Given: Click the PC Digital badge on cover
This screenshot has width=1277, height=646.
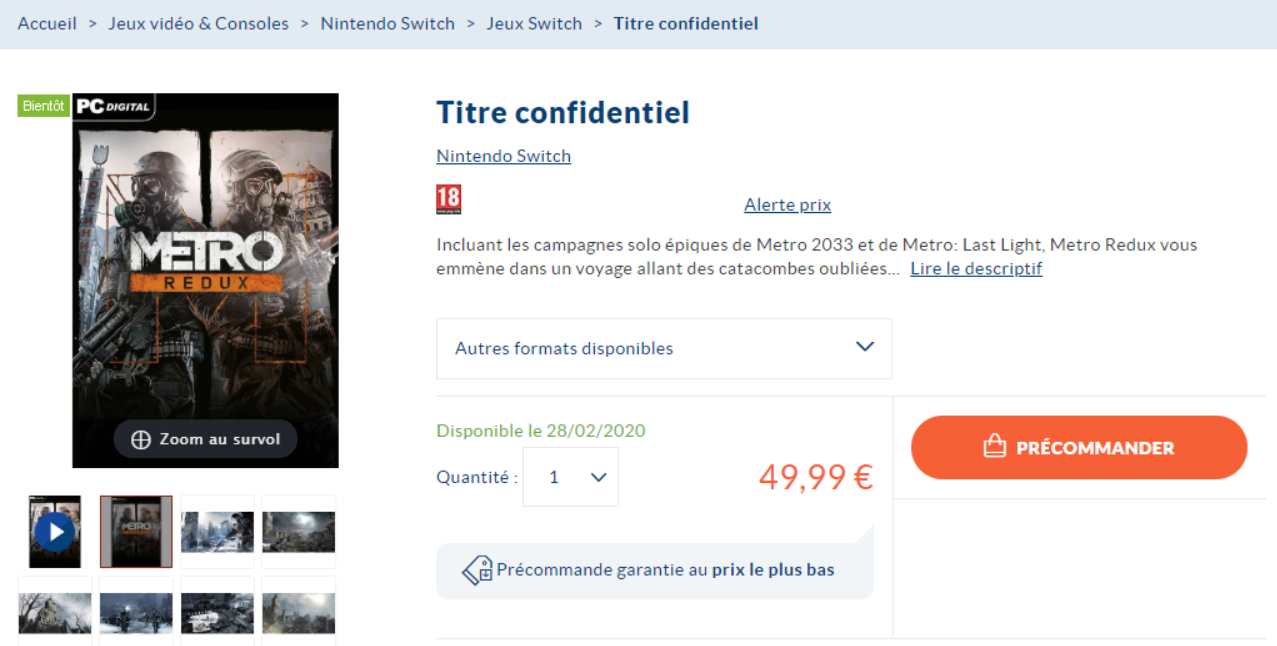Looking at the screenshot, I should 113,106.
